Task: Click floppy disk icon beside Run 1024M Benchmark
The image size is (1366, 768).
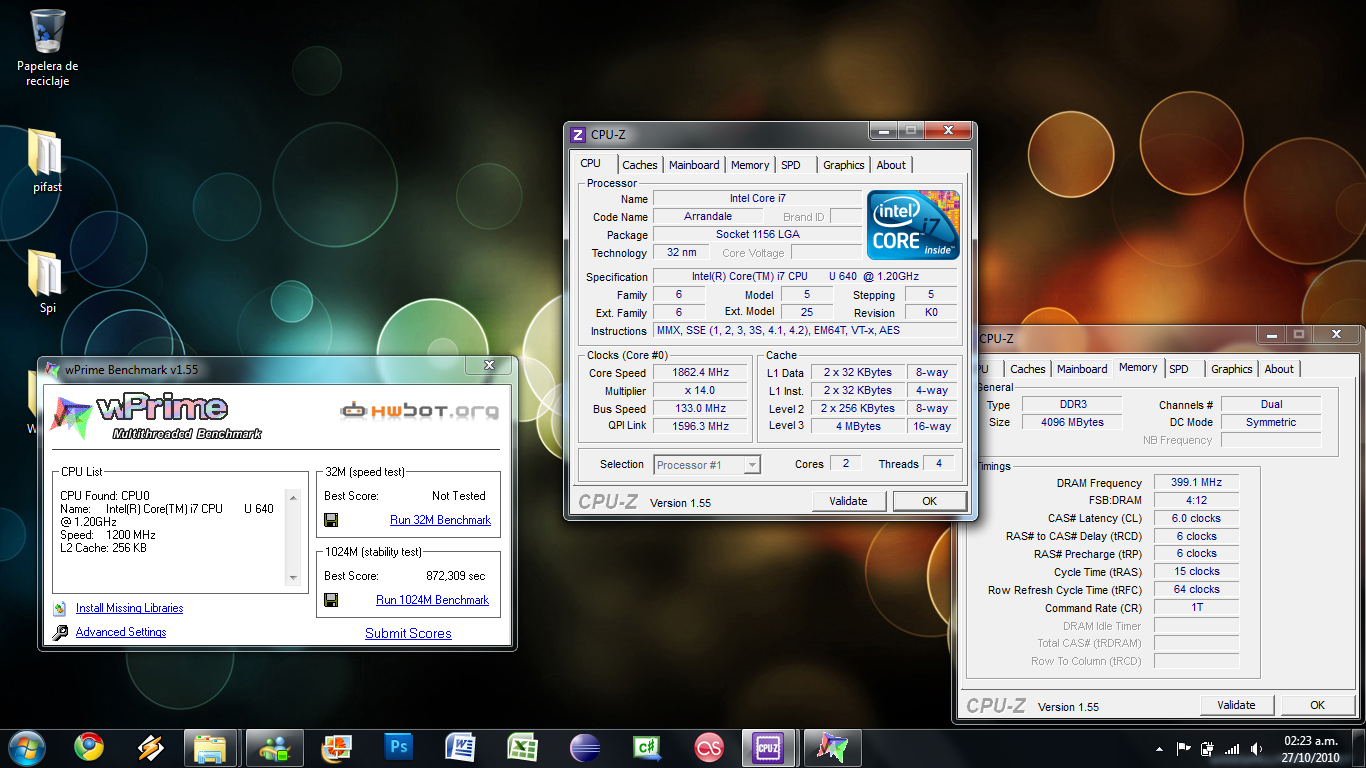Action: tap(331, 600)
